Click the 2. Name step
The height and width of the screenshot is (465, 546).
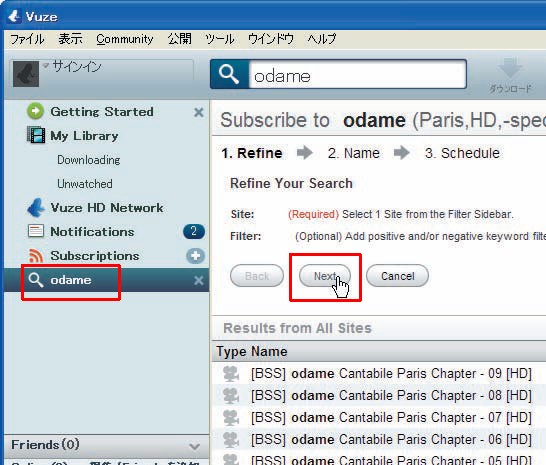(353, 153)
